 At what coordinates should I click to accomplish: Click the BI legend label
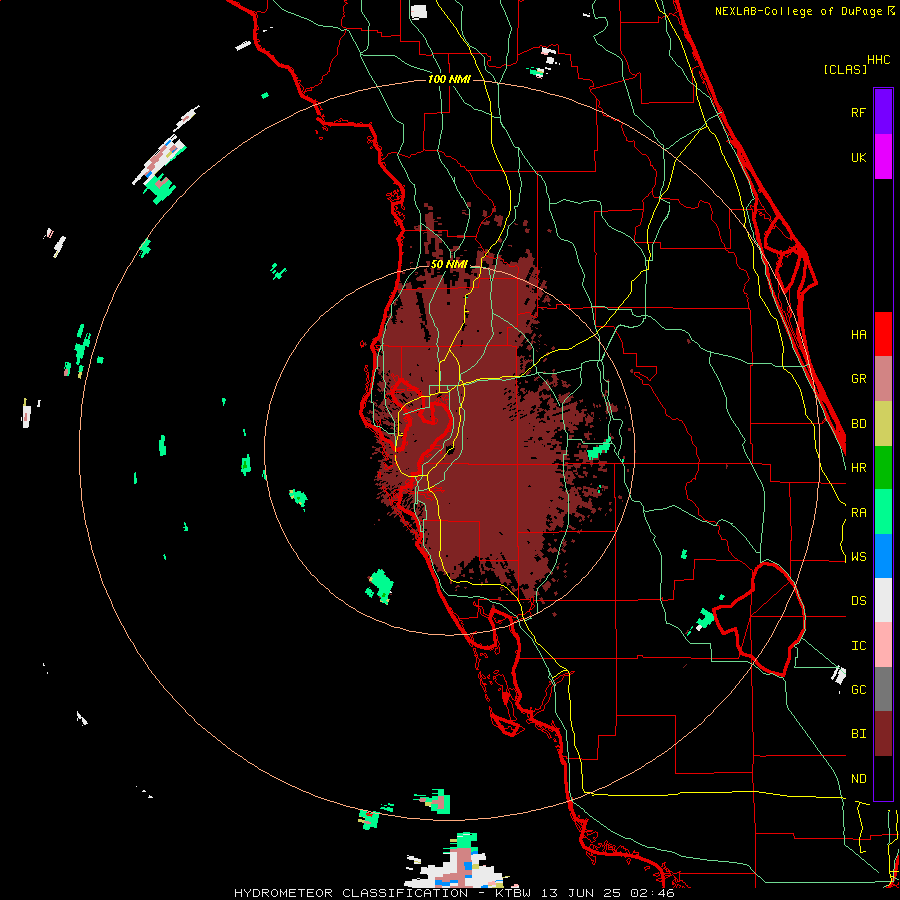(858, 734)
